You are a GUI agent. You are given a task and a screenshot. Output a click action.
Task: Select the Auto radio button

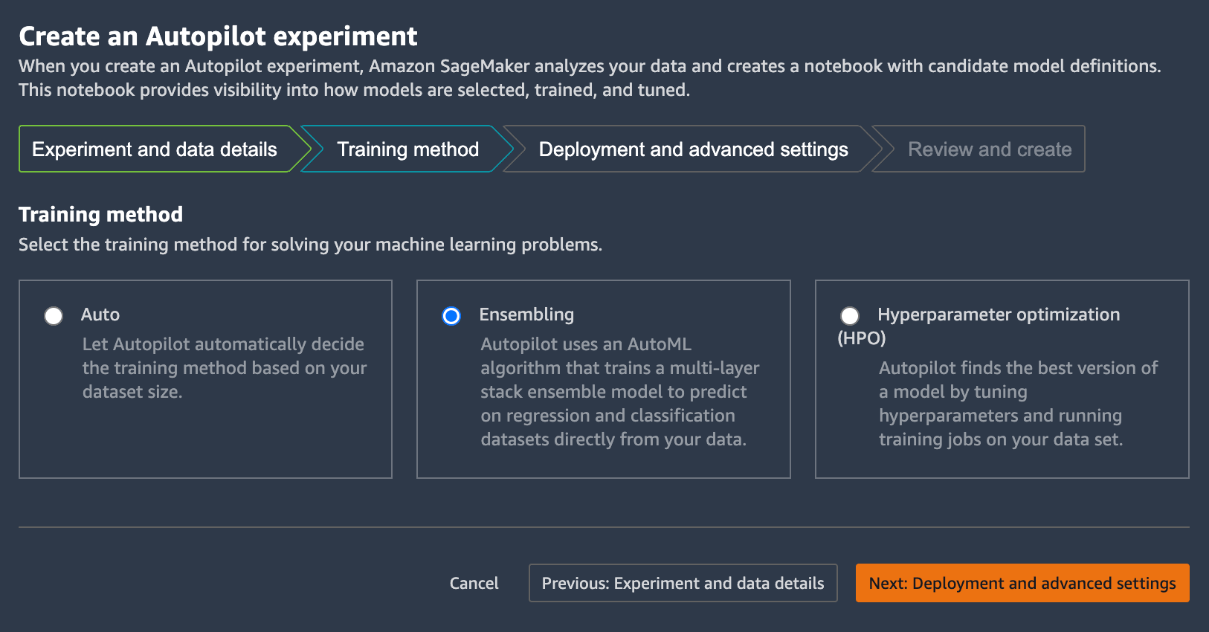[x=53, y=316]
